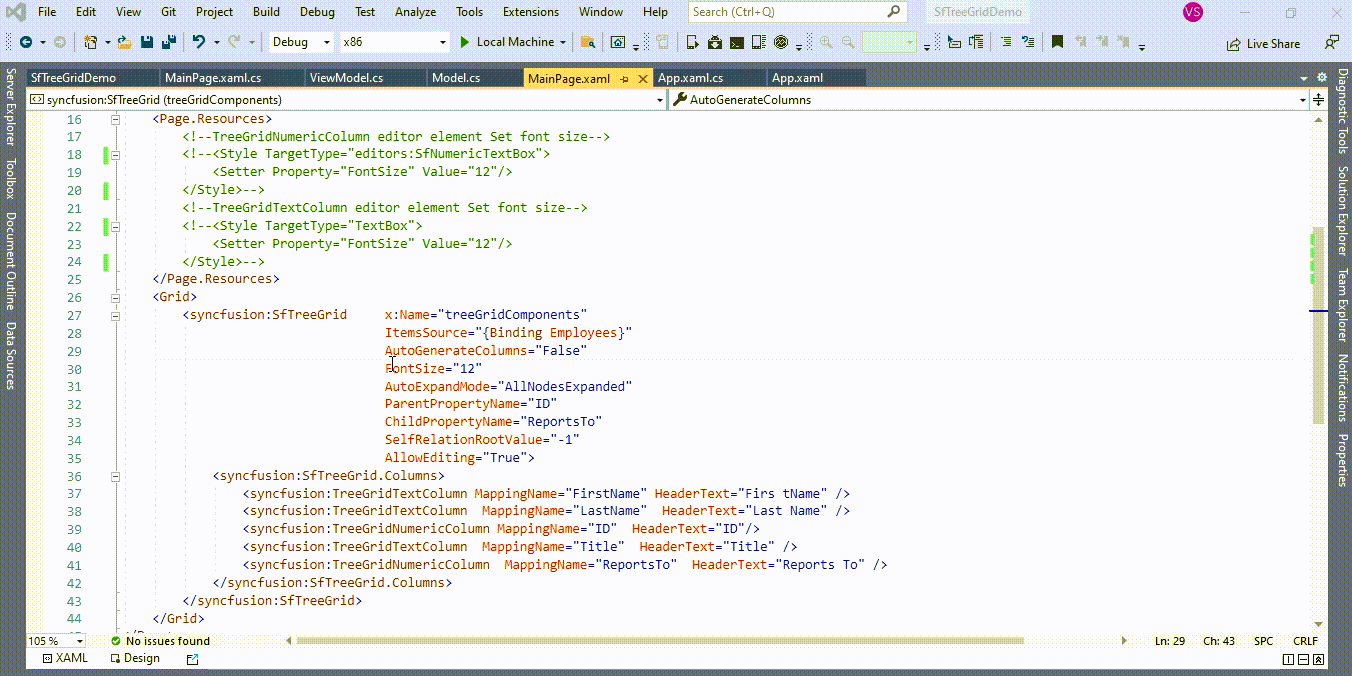Open the Properties side panel
The image size is (1352, 676).
(1342, 460)
